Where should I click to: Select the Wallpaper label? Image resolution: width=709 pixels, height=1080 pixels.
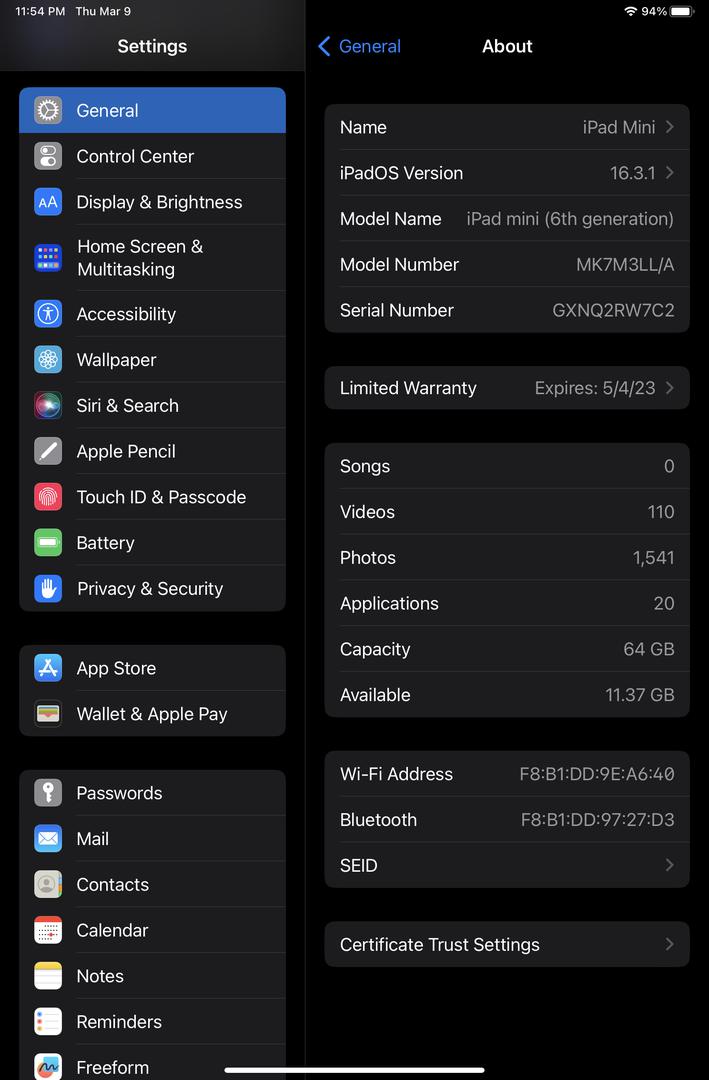pos(116,360)
